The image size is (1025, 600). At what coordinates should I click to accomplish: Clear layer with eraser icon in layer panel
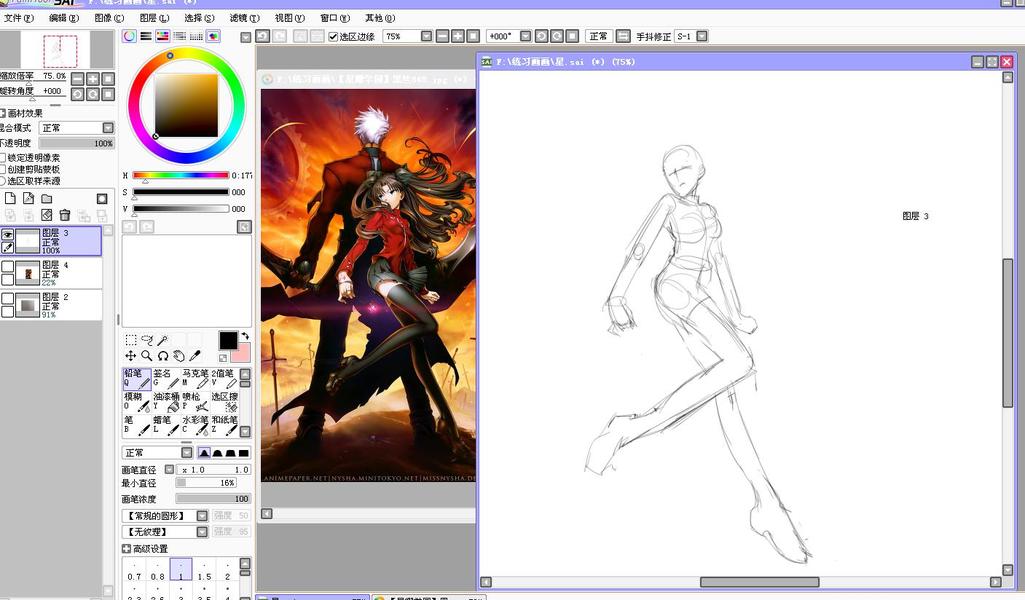click(x=46, y=214)
